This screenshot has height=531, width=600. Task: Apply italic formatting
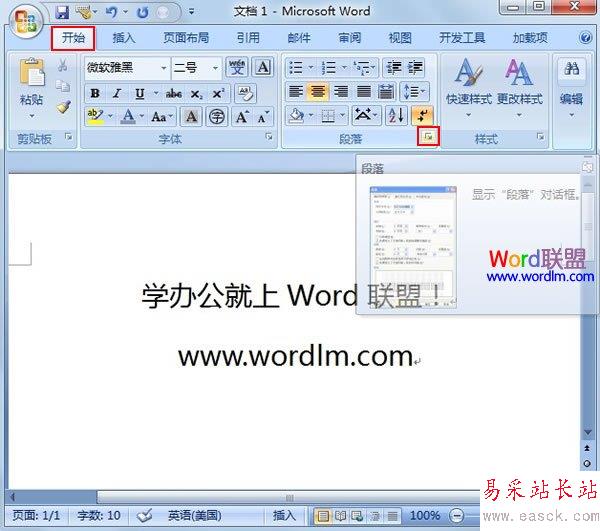click(117, 93)
